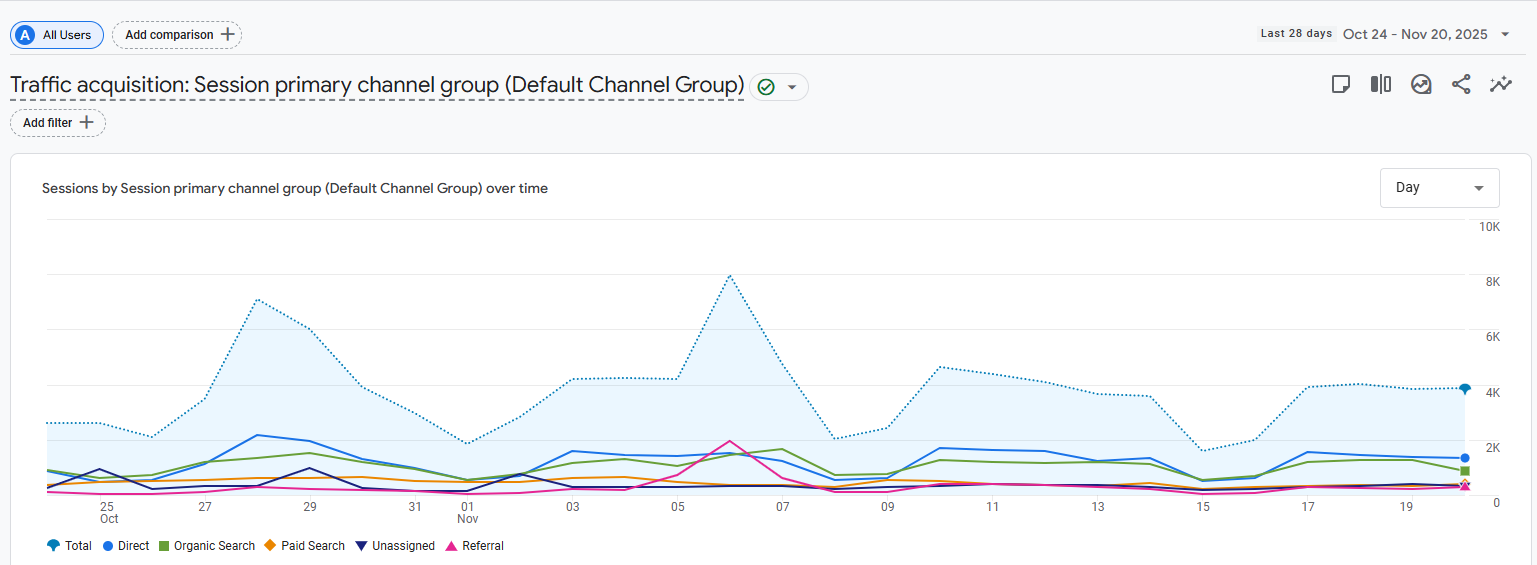Open the Insights sparkle icon
Screen dimensions: 1537x565
click(x=1500, y=85)
